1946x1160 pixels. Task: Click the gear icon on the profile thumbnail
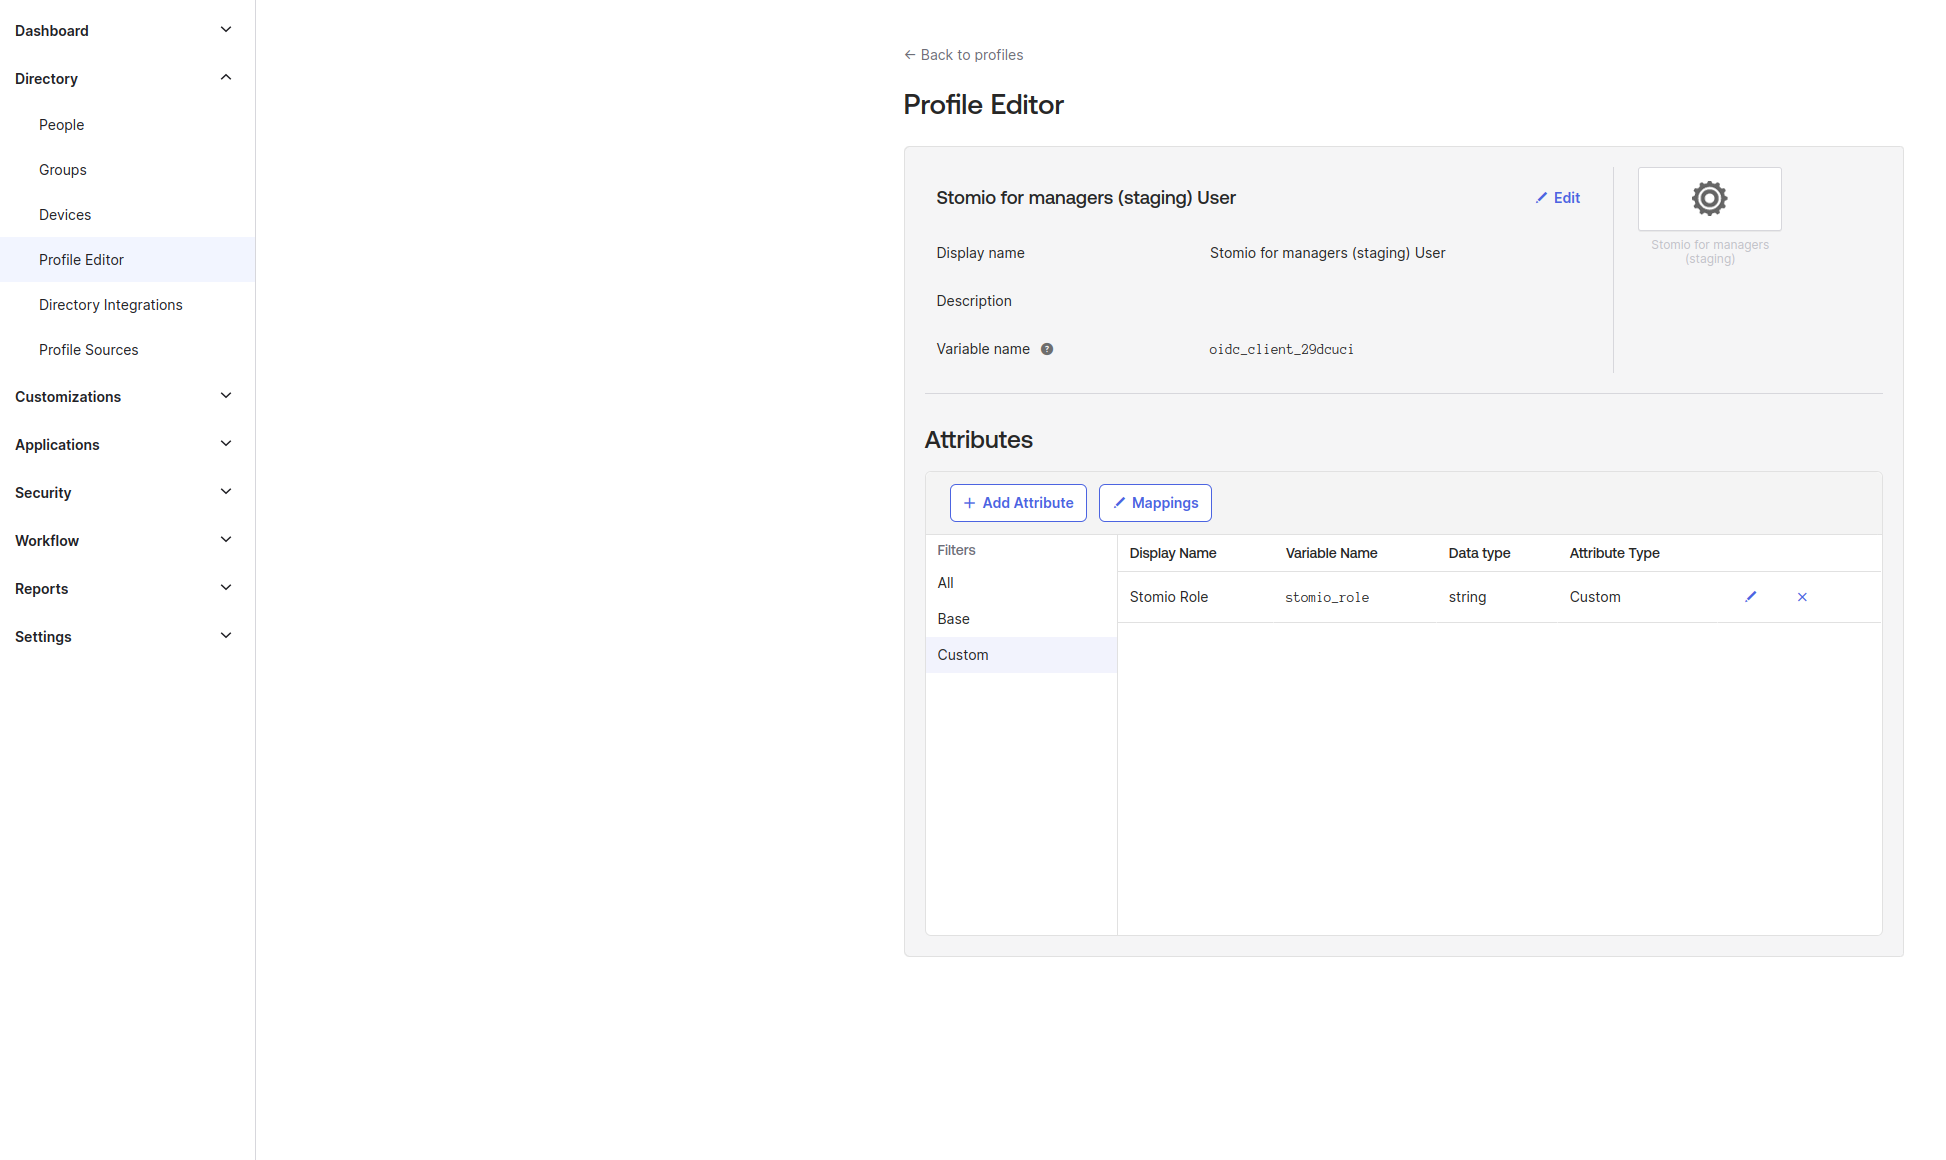click(1709, 198)
